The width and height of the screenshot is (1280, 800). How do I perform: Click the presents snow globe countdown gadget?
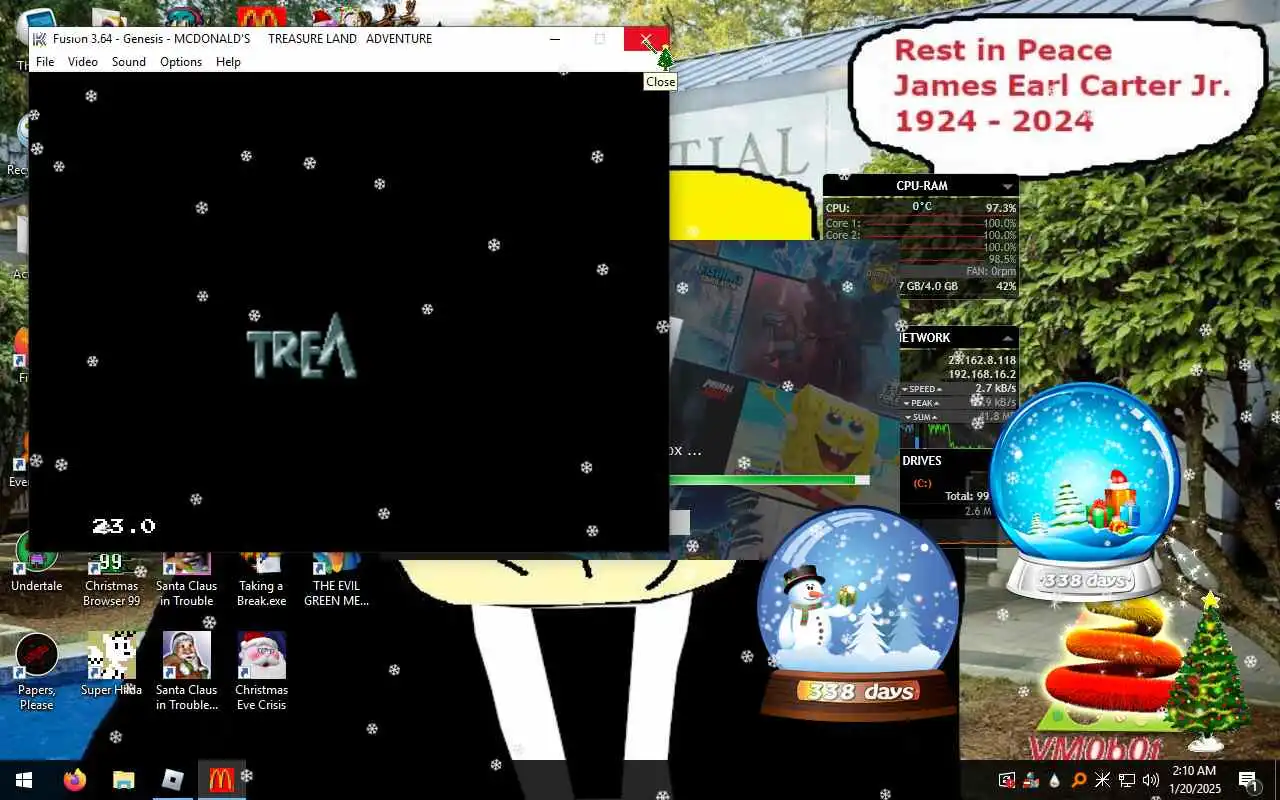(x=1085, y=490)
